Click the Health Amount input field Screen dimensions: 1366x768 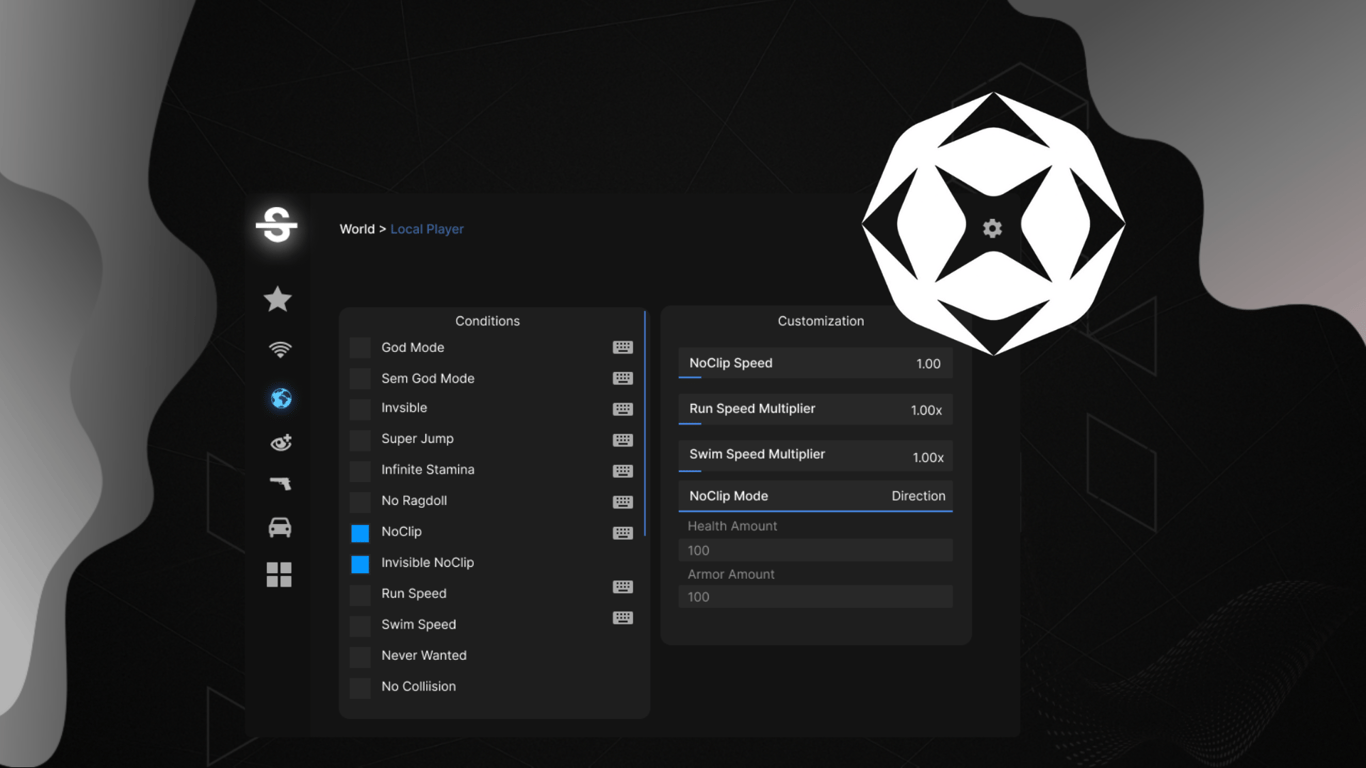pyautogui.click(x=815, y=550)
